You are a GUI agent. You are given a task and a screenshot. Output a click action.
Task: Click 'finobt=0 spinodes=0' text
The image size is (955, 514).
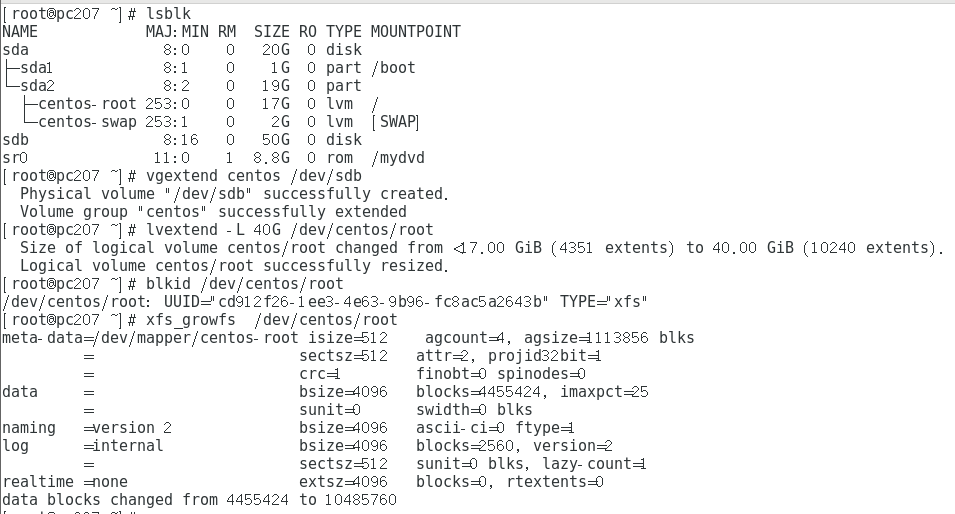501,374
